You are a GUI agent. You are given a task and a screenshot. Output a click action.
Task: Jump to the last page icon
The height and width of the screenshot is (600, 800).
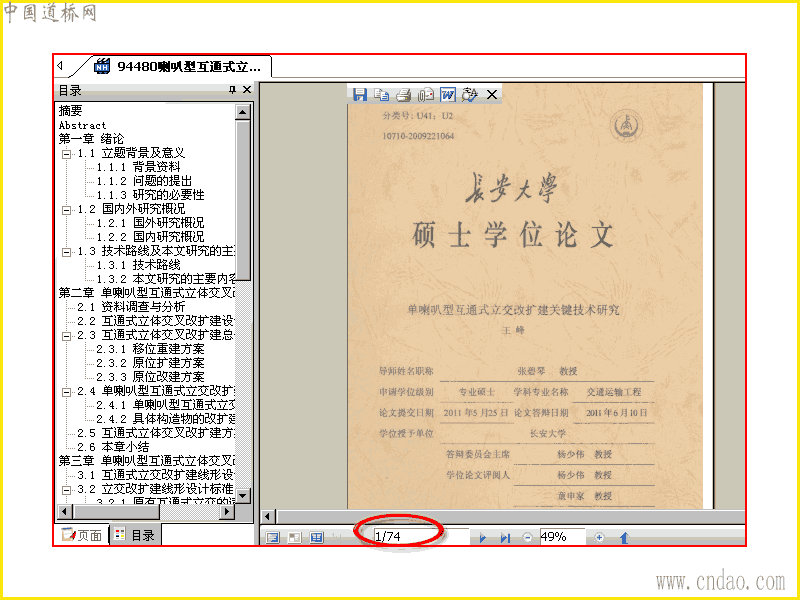tap(505, 538)
